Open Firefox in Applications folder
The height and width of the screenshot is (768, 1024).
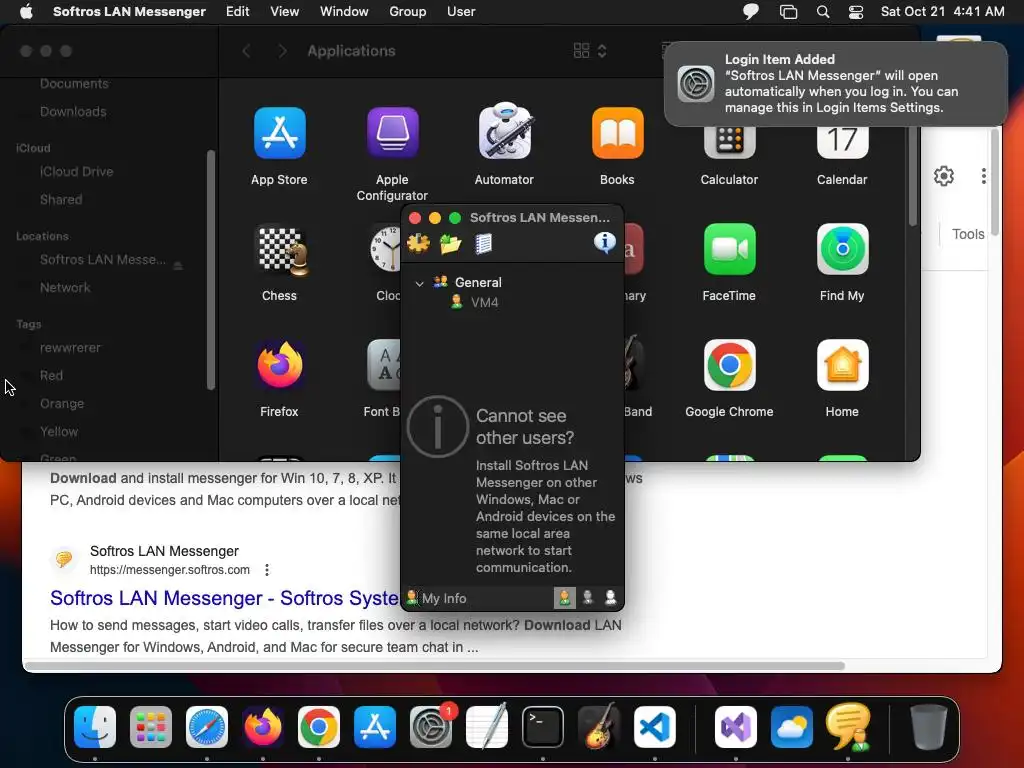coord(280,365)
